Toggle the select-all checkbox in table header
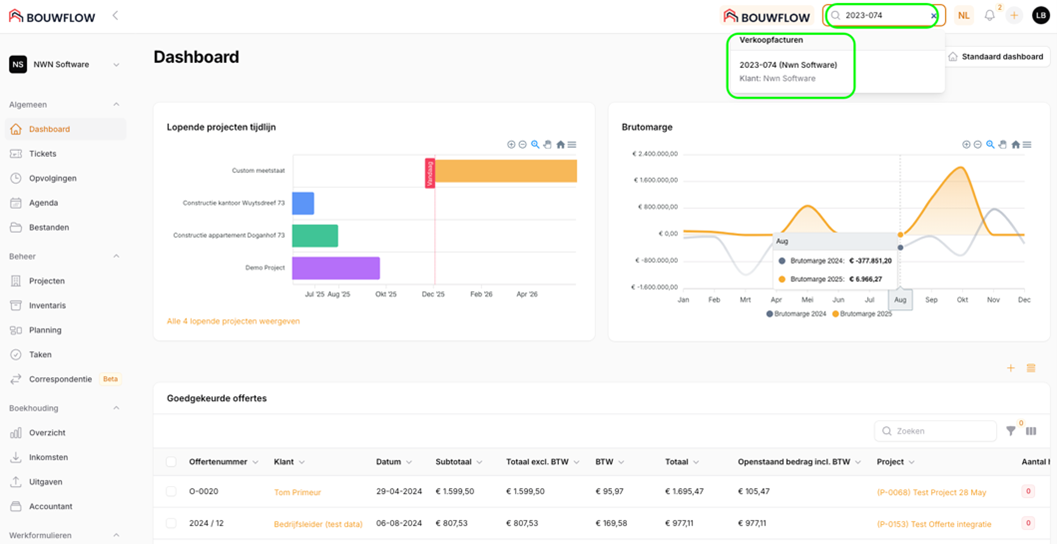1057x544 pixels. click(171, 462)
